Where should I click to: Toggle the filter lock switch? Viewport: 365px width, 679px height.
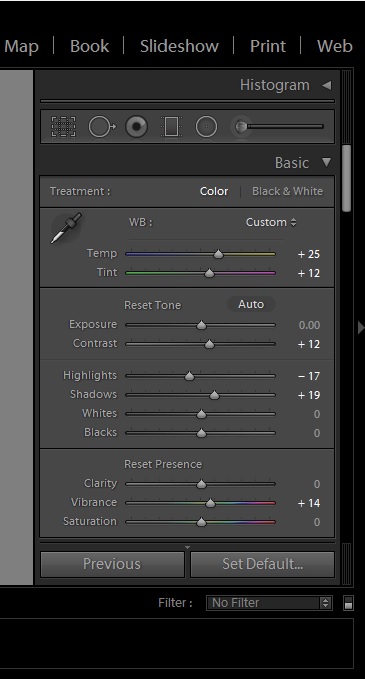348,603
